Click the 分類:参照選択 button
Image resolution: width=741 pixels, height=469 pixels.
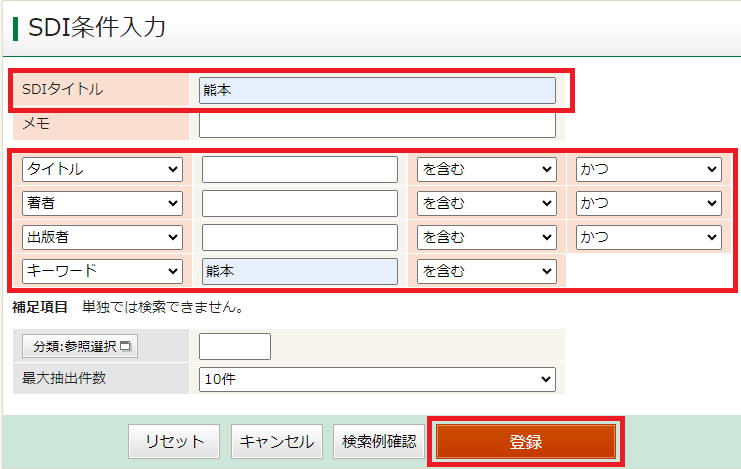pos(83,346)
